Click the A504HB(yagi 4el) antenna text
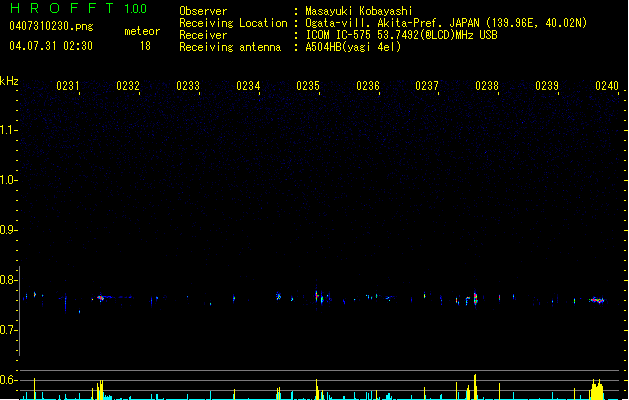 tap(353, 47)
